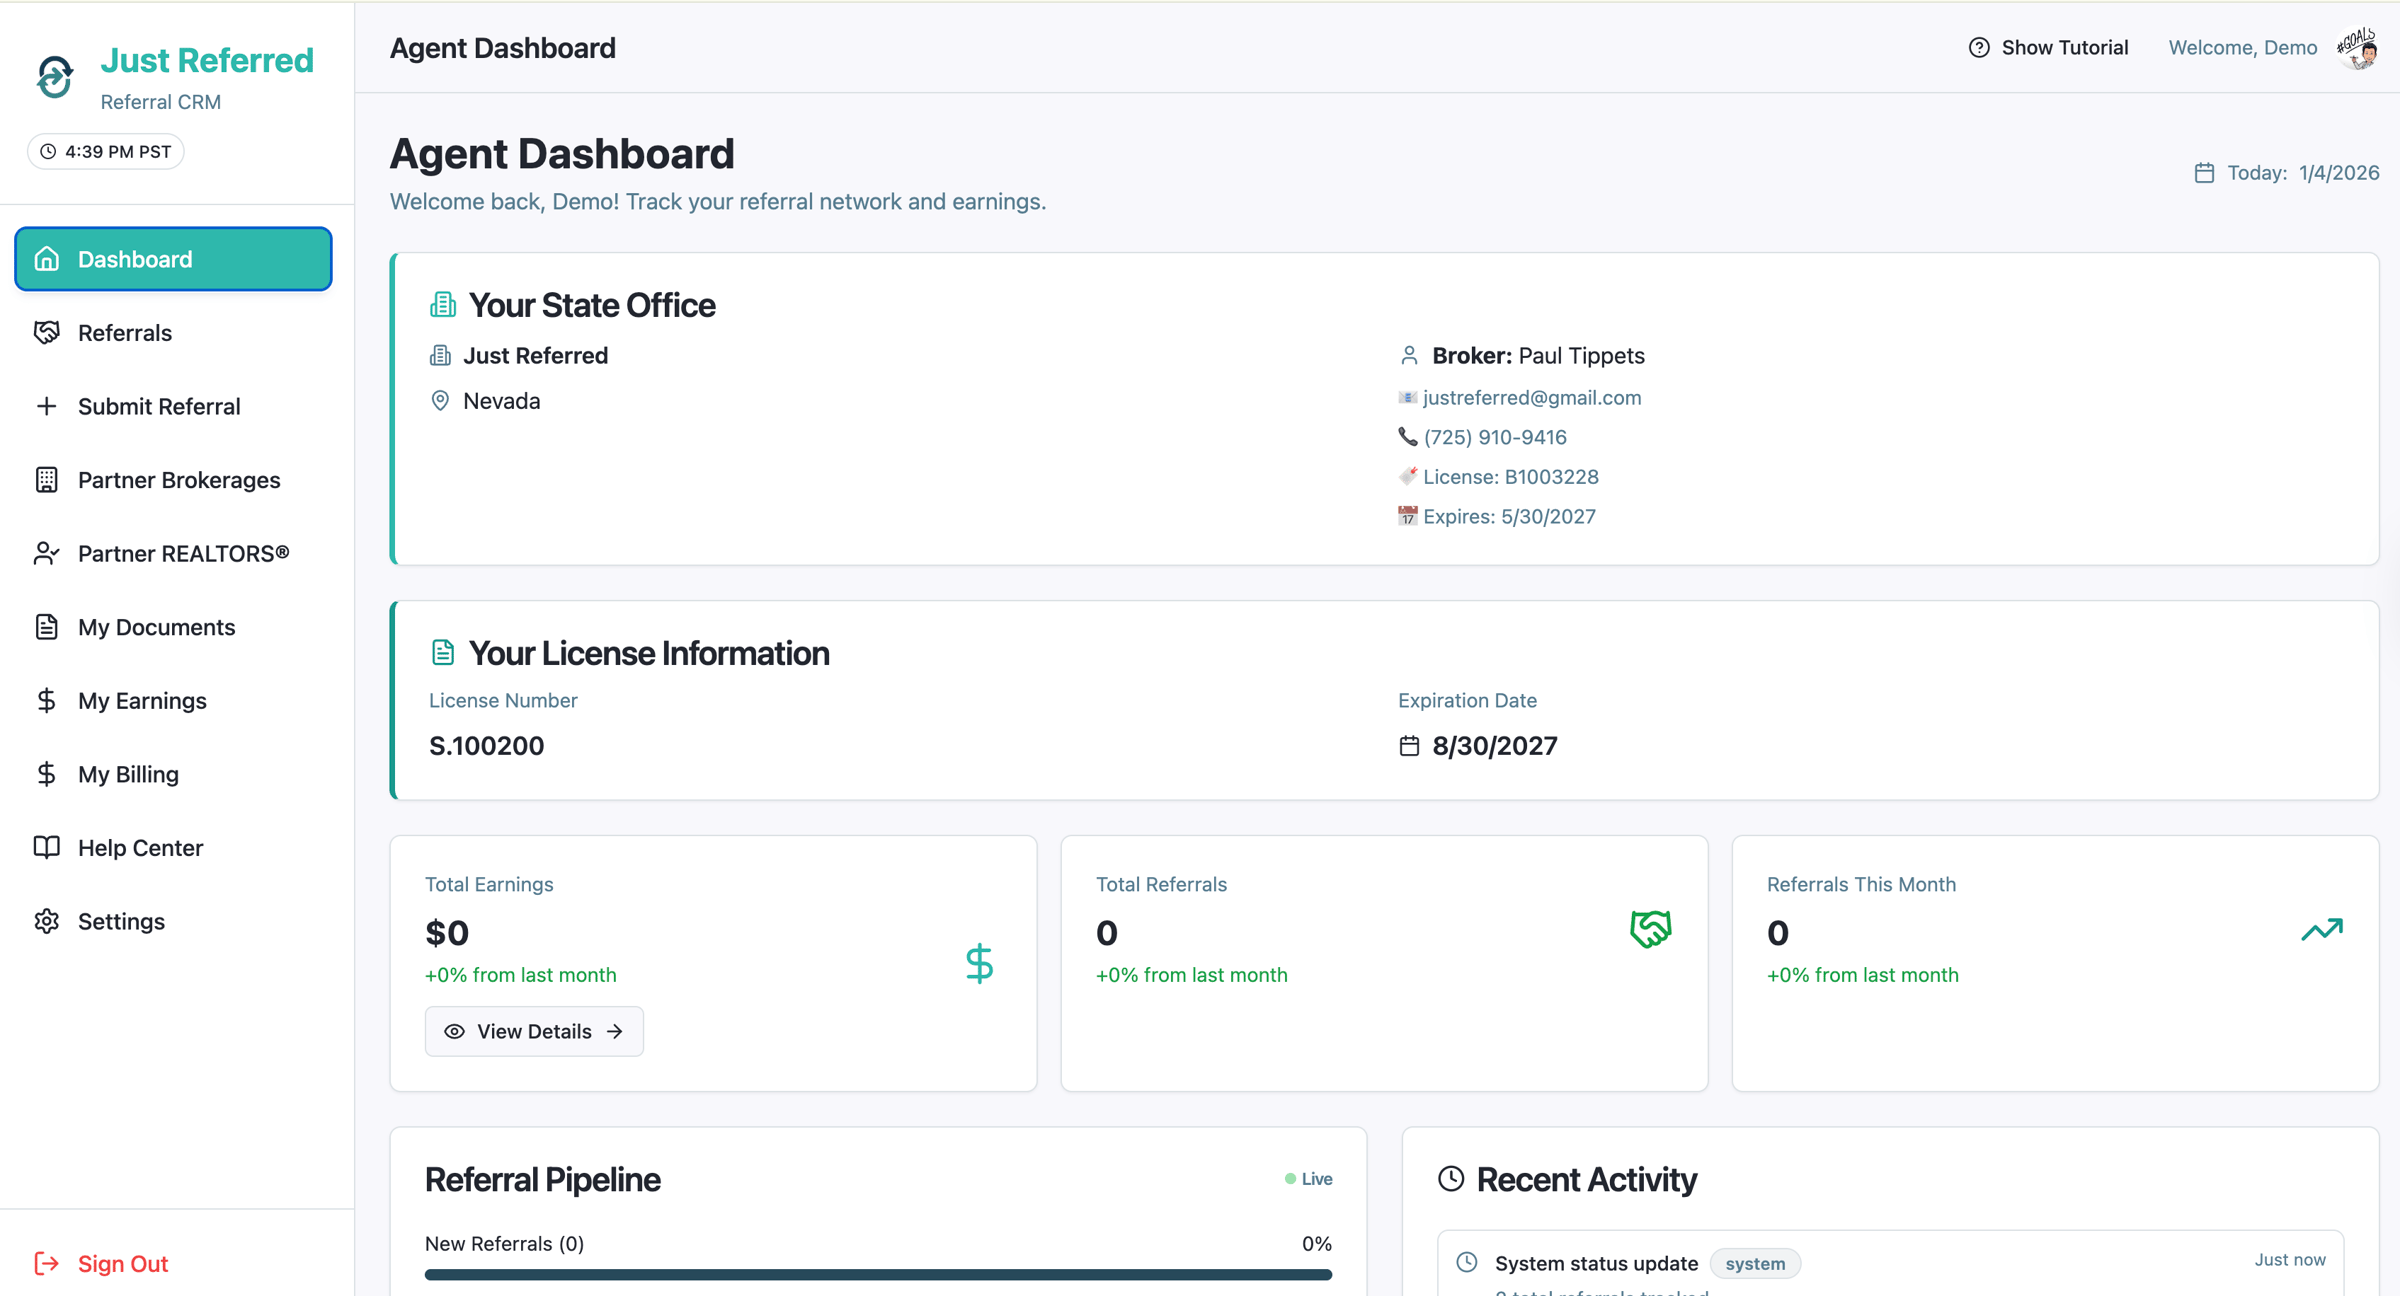Click the question mark icon beside Show Tutorial

1981,47
